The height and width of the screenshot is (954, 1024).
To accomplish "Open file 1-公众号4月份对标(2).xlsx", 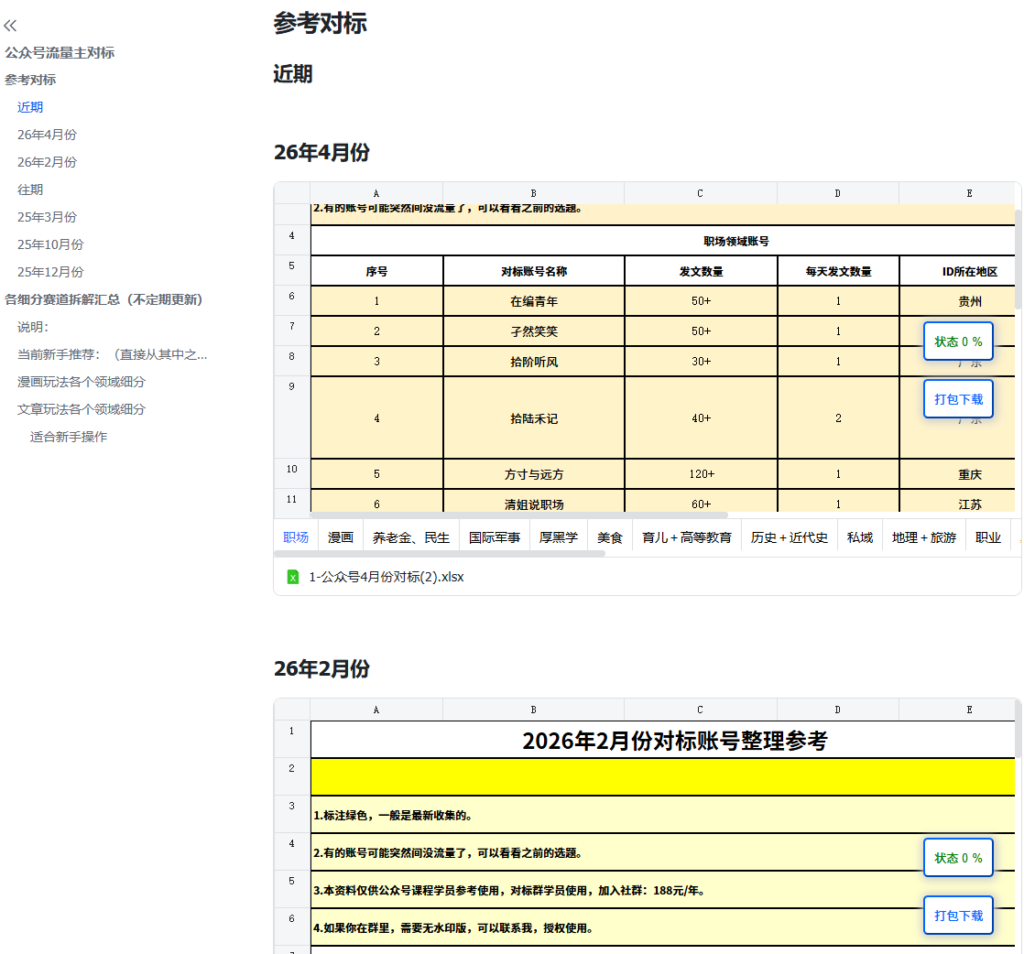I will [x=386, y=577].
